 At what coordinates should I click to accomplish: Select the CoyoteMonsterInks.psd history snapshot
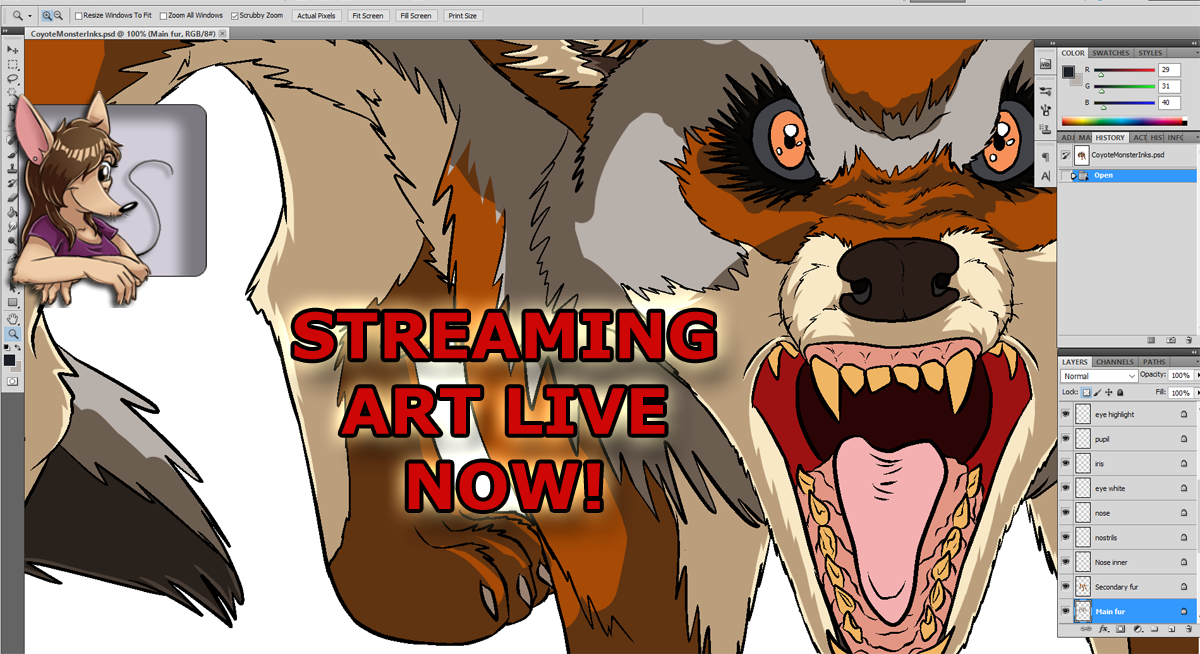1128,155
